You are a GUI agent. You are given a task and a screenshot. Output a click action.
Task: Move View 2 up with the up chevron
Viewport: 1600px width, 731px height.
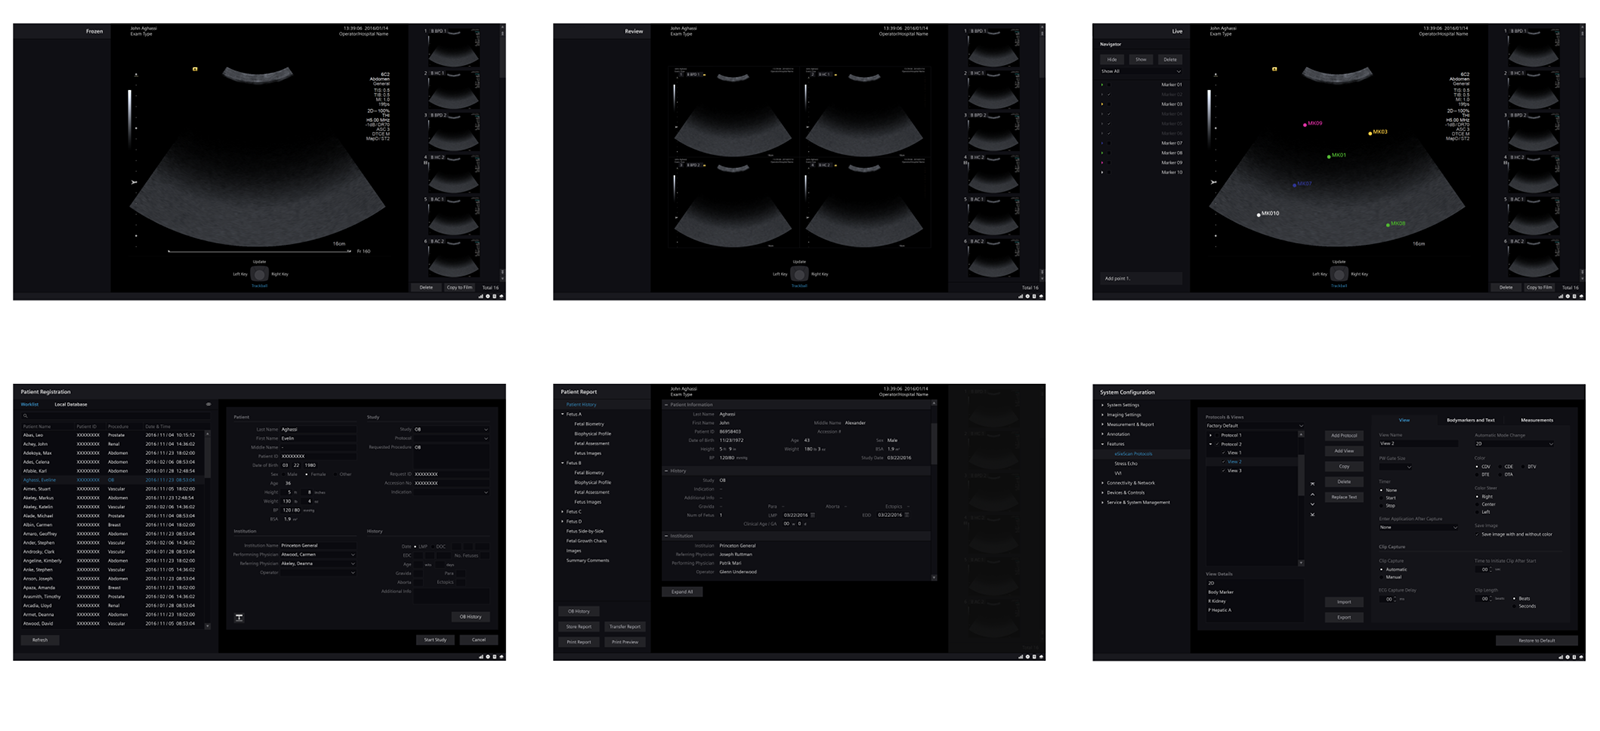pyautogui.click(x=1312, y=494)
